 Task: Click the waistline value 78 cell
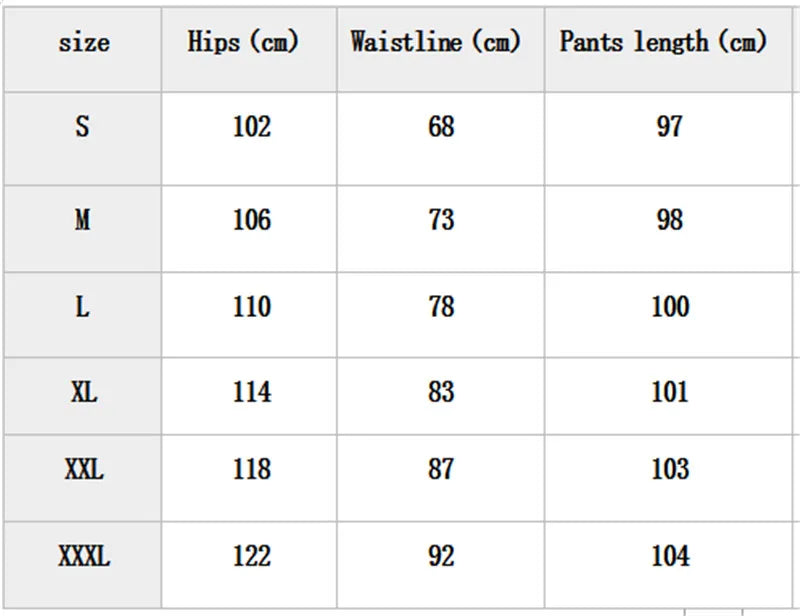(x=441, y=307)
